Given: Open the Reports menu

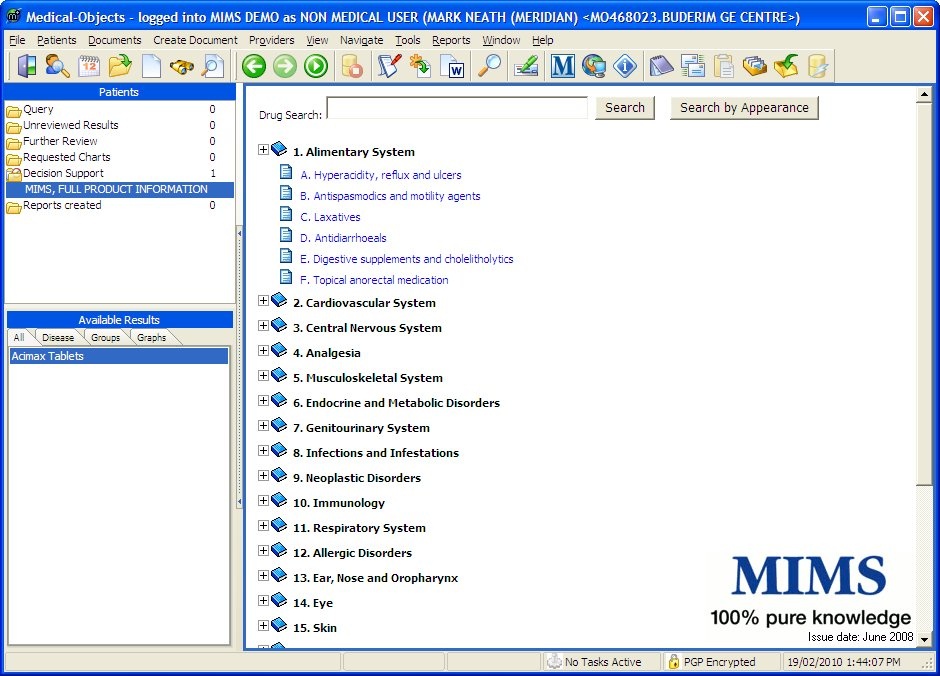Looking at the screenshot, I should point(451,40).
